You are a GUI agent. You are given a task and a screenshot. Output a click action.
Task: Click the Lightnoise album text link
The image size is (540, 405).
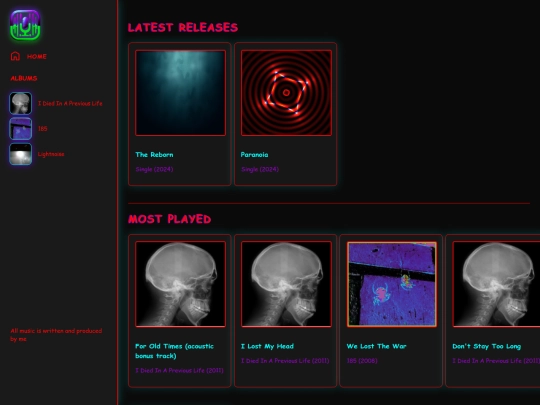(51, 154)
